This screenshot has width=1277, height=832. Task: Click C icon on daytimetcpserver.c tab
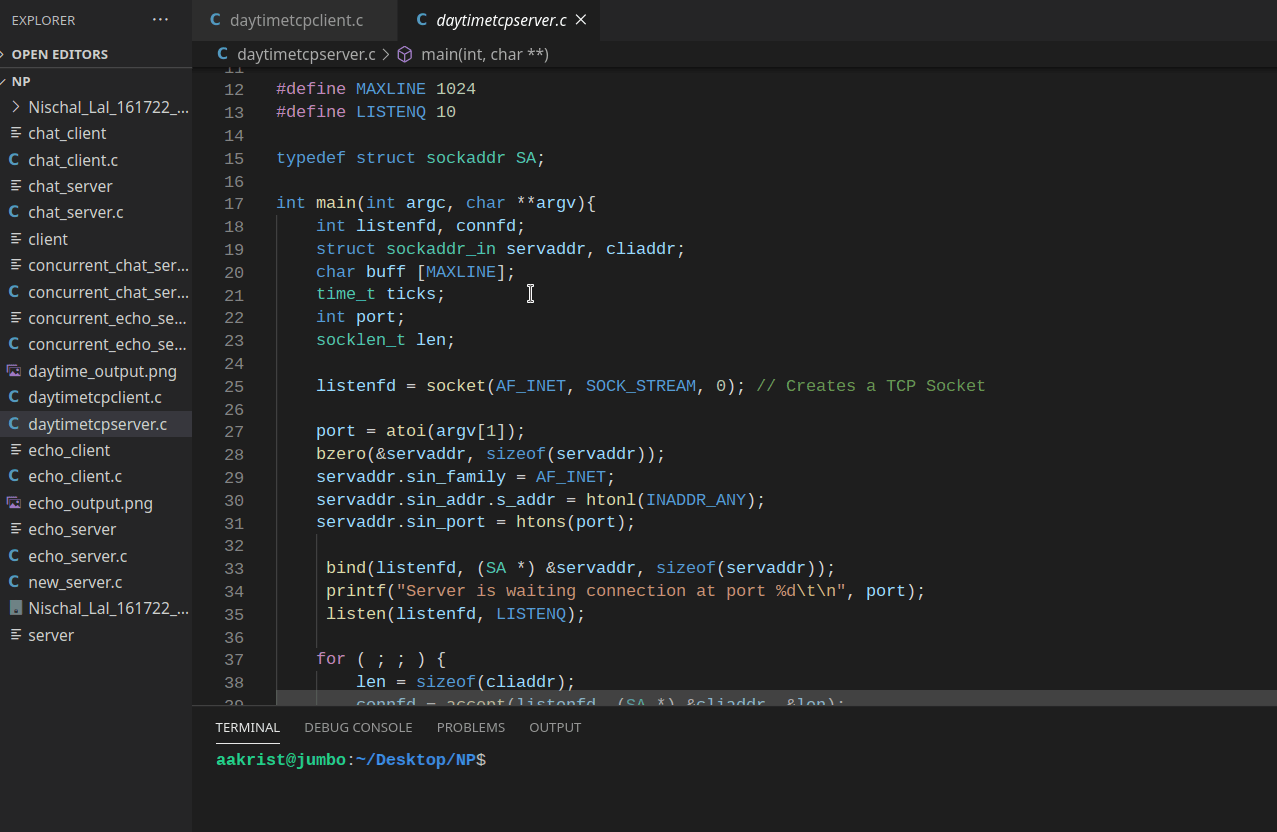tap(422, 20)
